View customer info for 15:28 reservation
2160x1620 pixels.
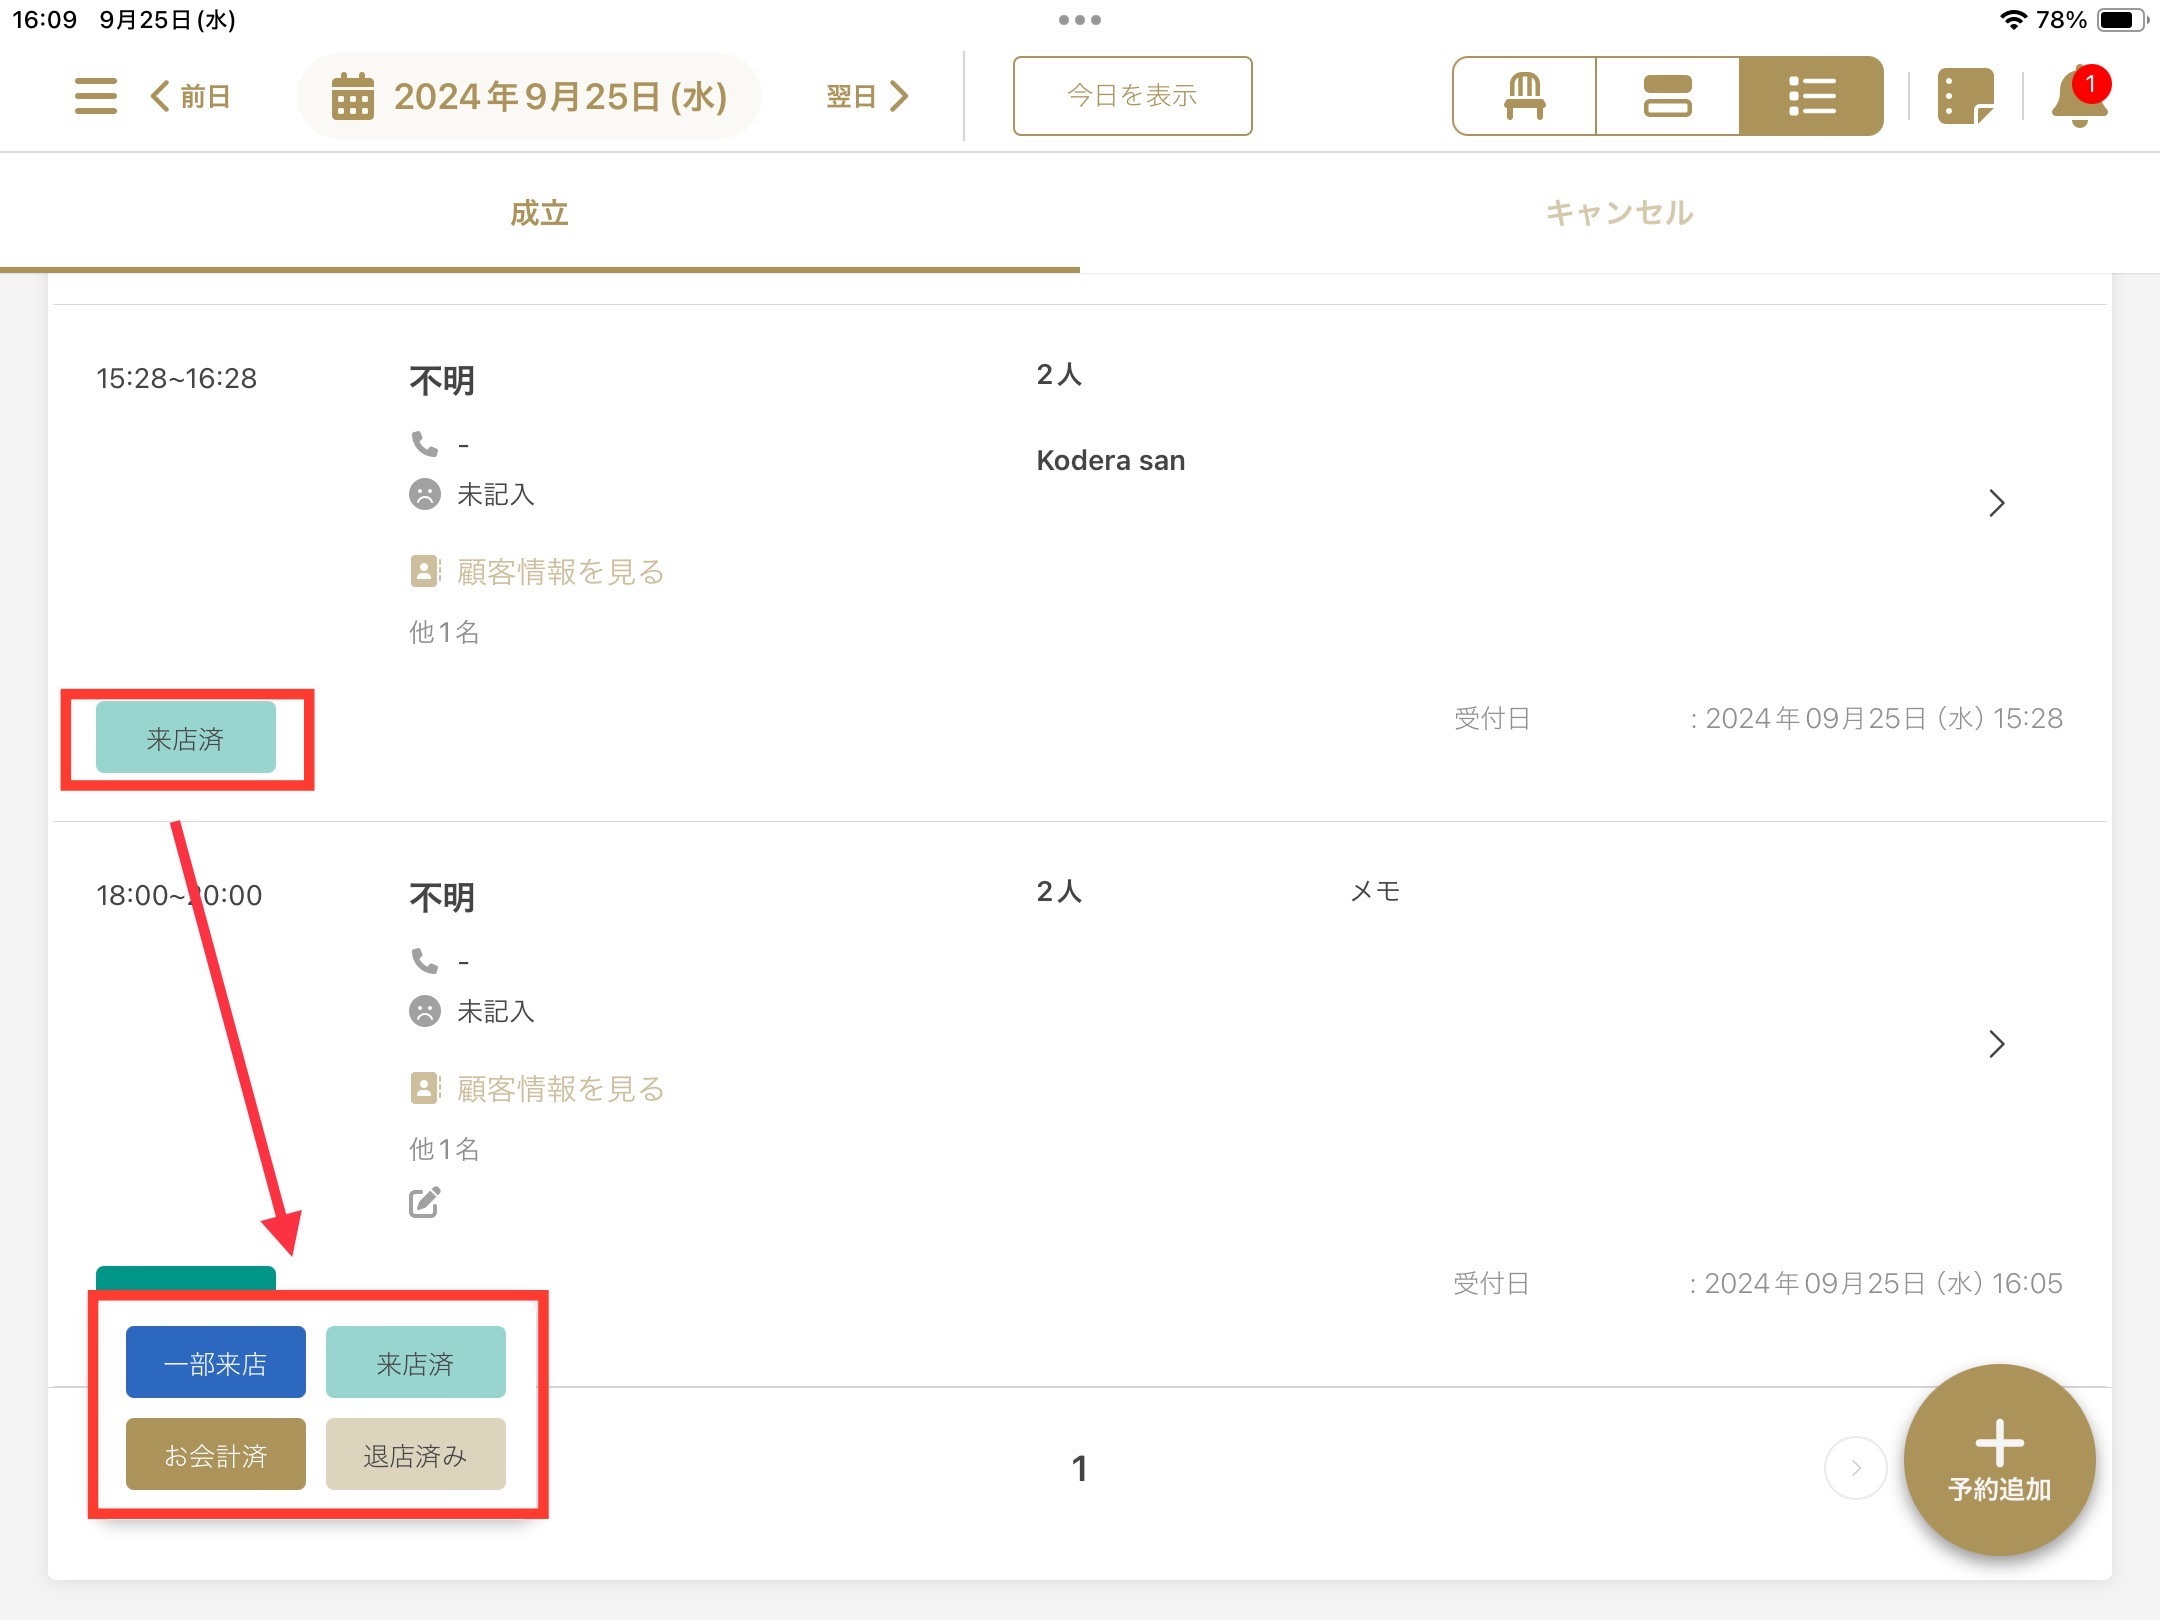pyautogui.click(x=538, y=572)
